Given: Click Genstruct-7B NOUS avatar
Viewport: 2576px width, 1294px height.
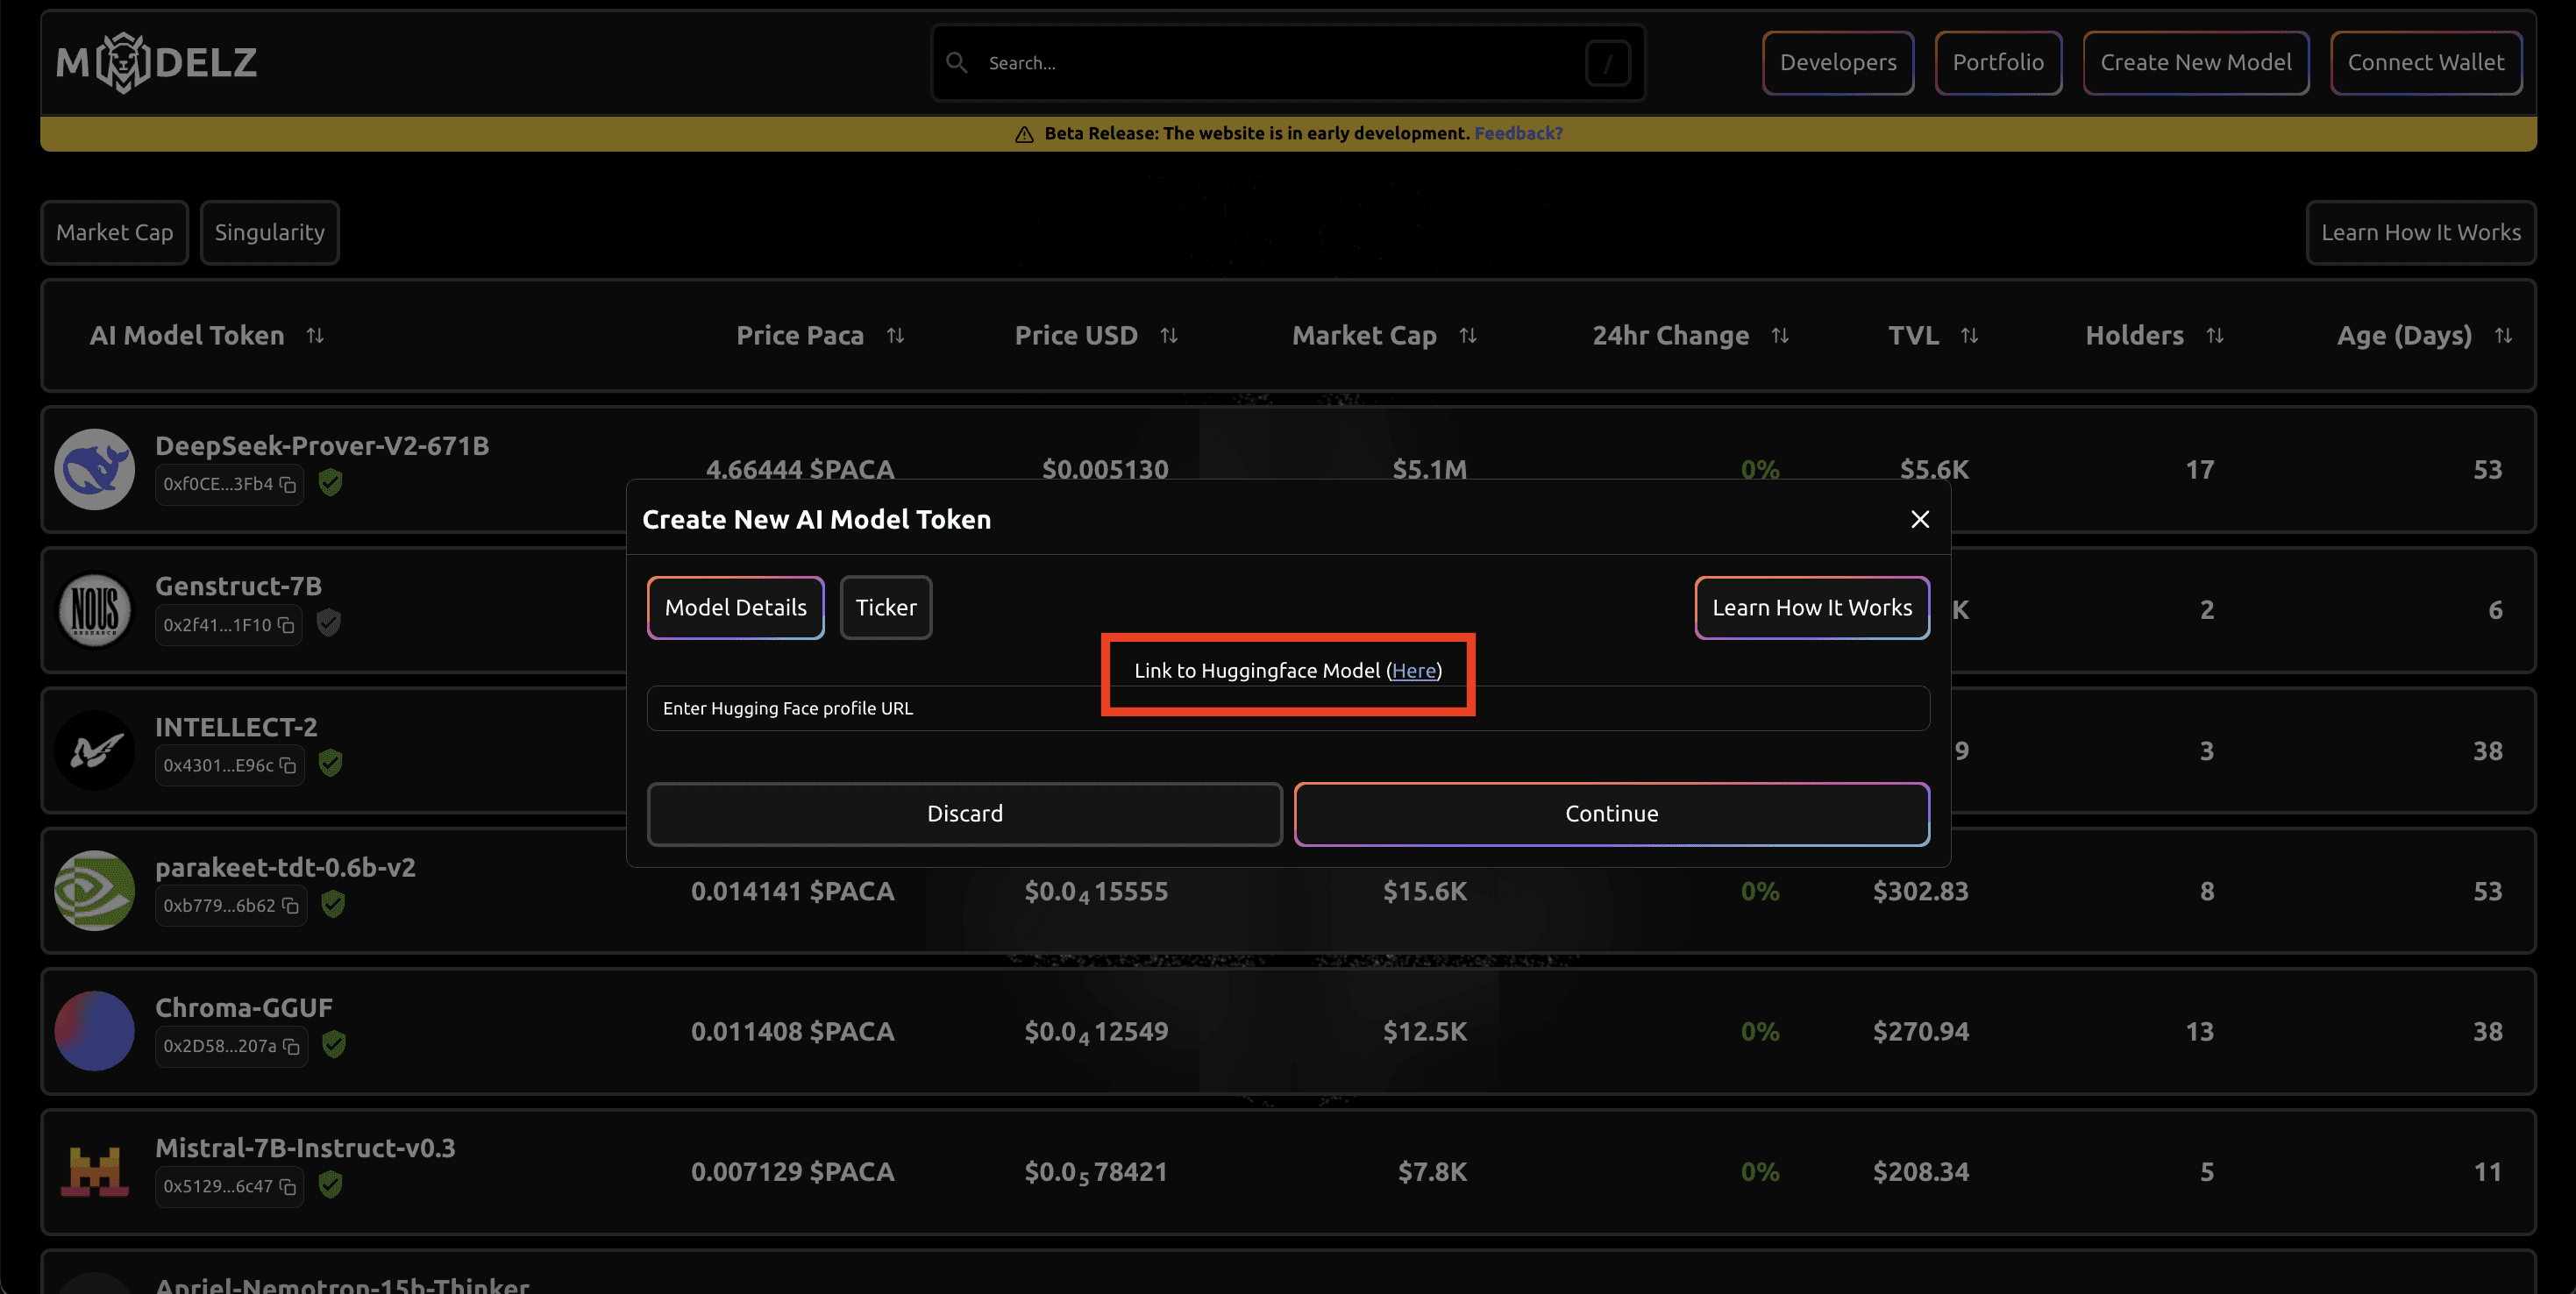Looking at the screenshot, I should click(x=95, y=609).
